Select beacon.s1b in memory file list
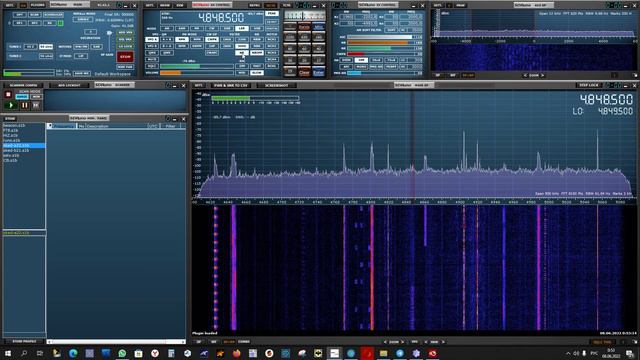This screenshot has height=360, width=640. (14, 125)
